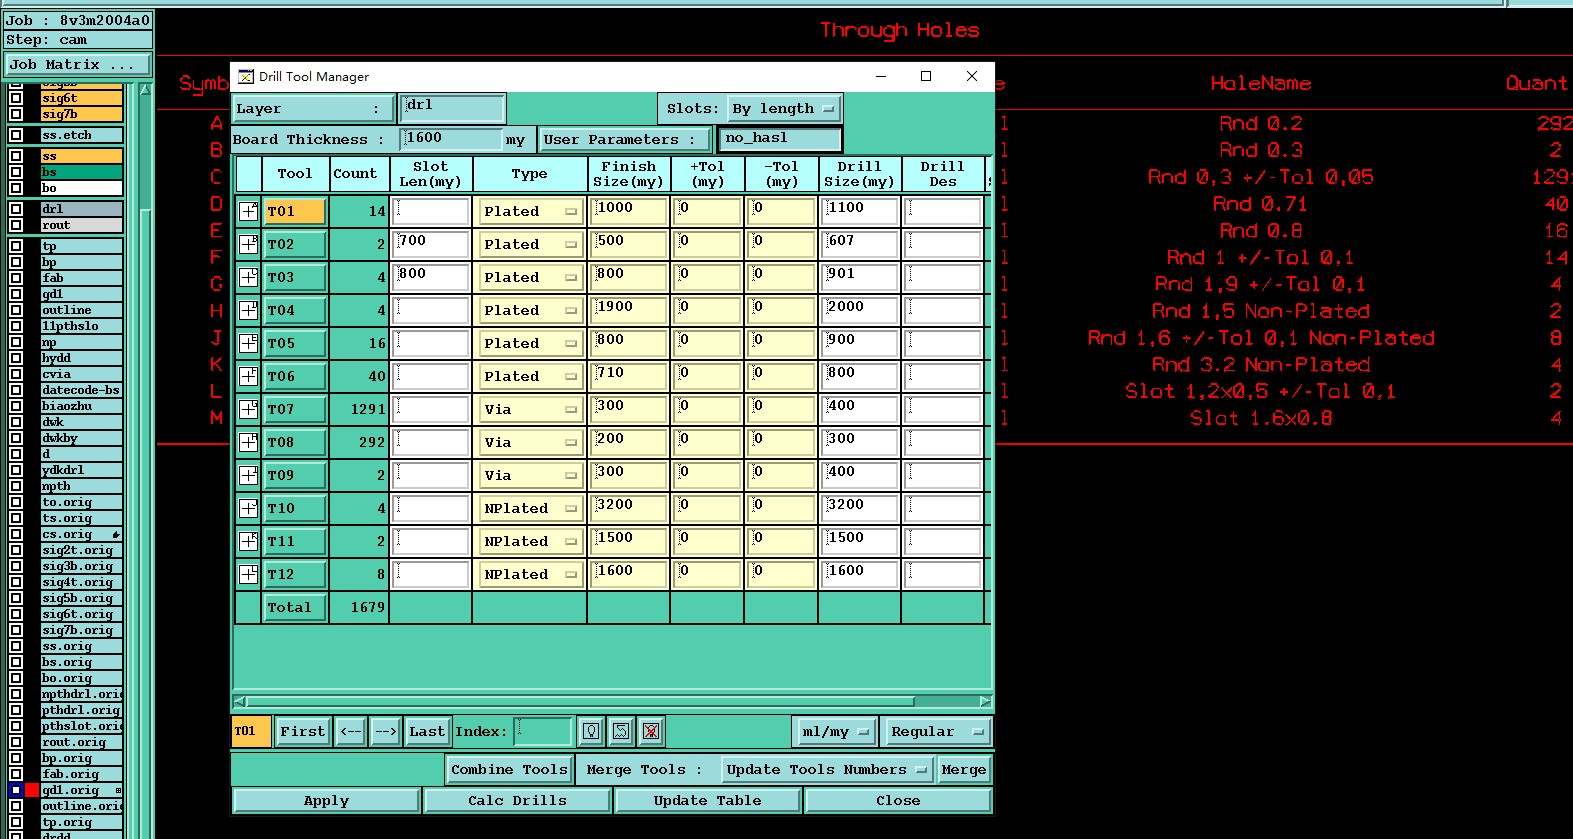Screen dimensions: 1573x839
Task: Click the Apply button
Action: click(x=326, y=800)
